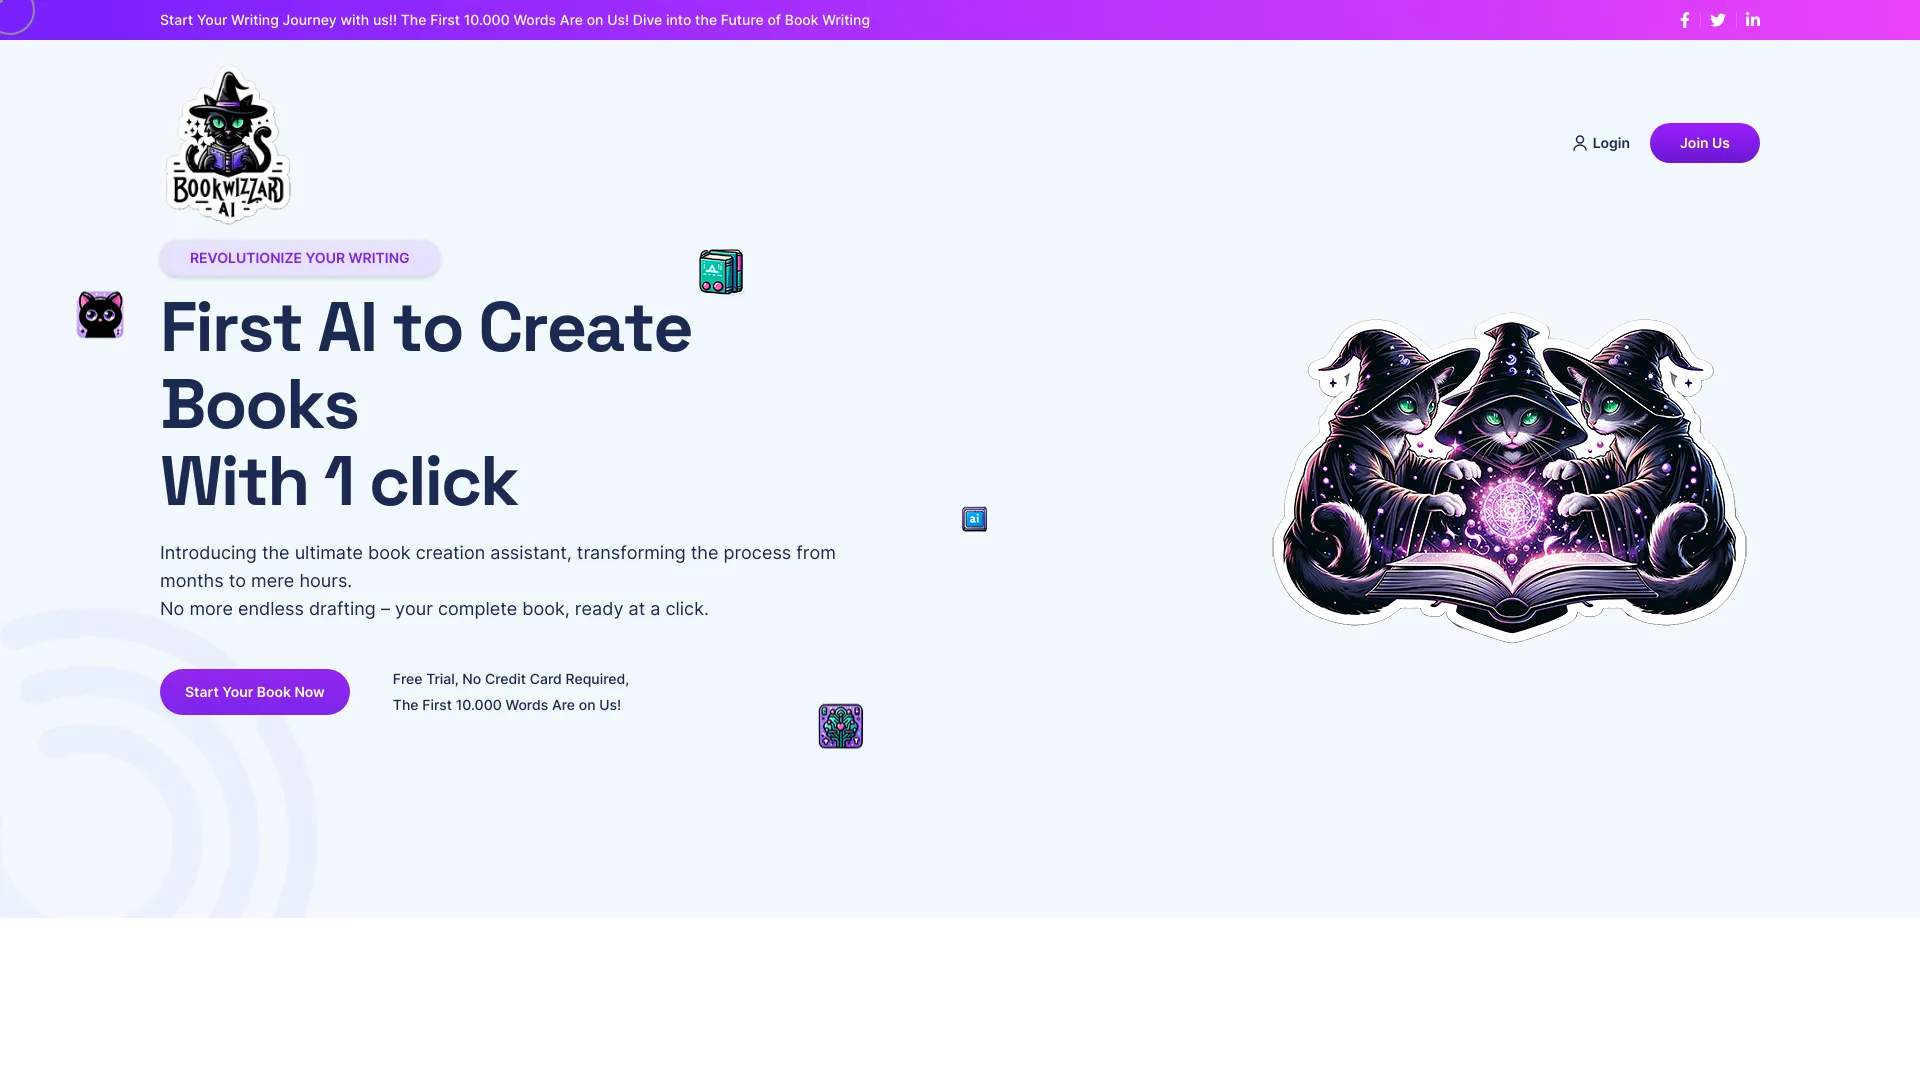Toggle the Free Trial offer text link
1920x1080 pixels.
click(510, 691)
